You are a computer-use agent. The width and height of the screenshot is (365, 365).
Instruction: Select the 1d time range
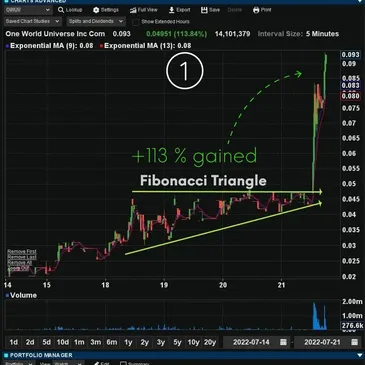[x=14, y=342]
